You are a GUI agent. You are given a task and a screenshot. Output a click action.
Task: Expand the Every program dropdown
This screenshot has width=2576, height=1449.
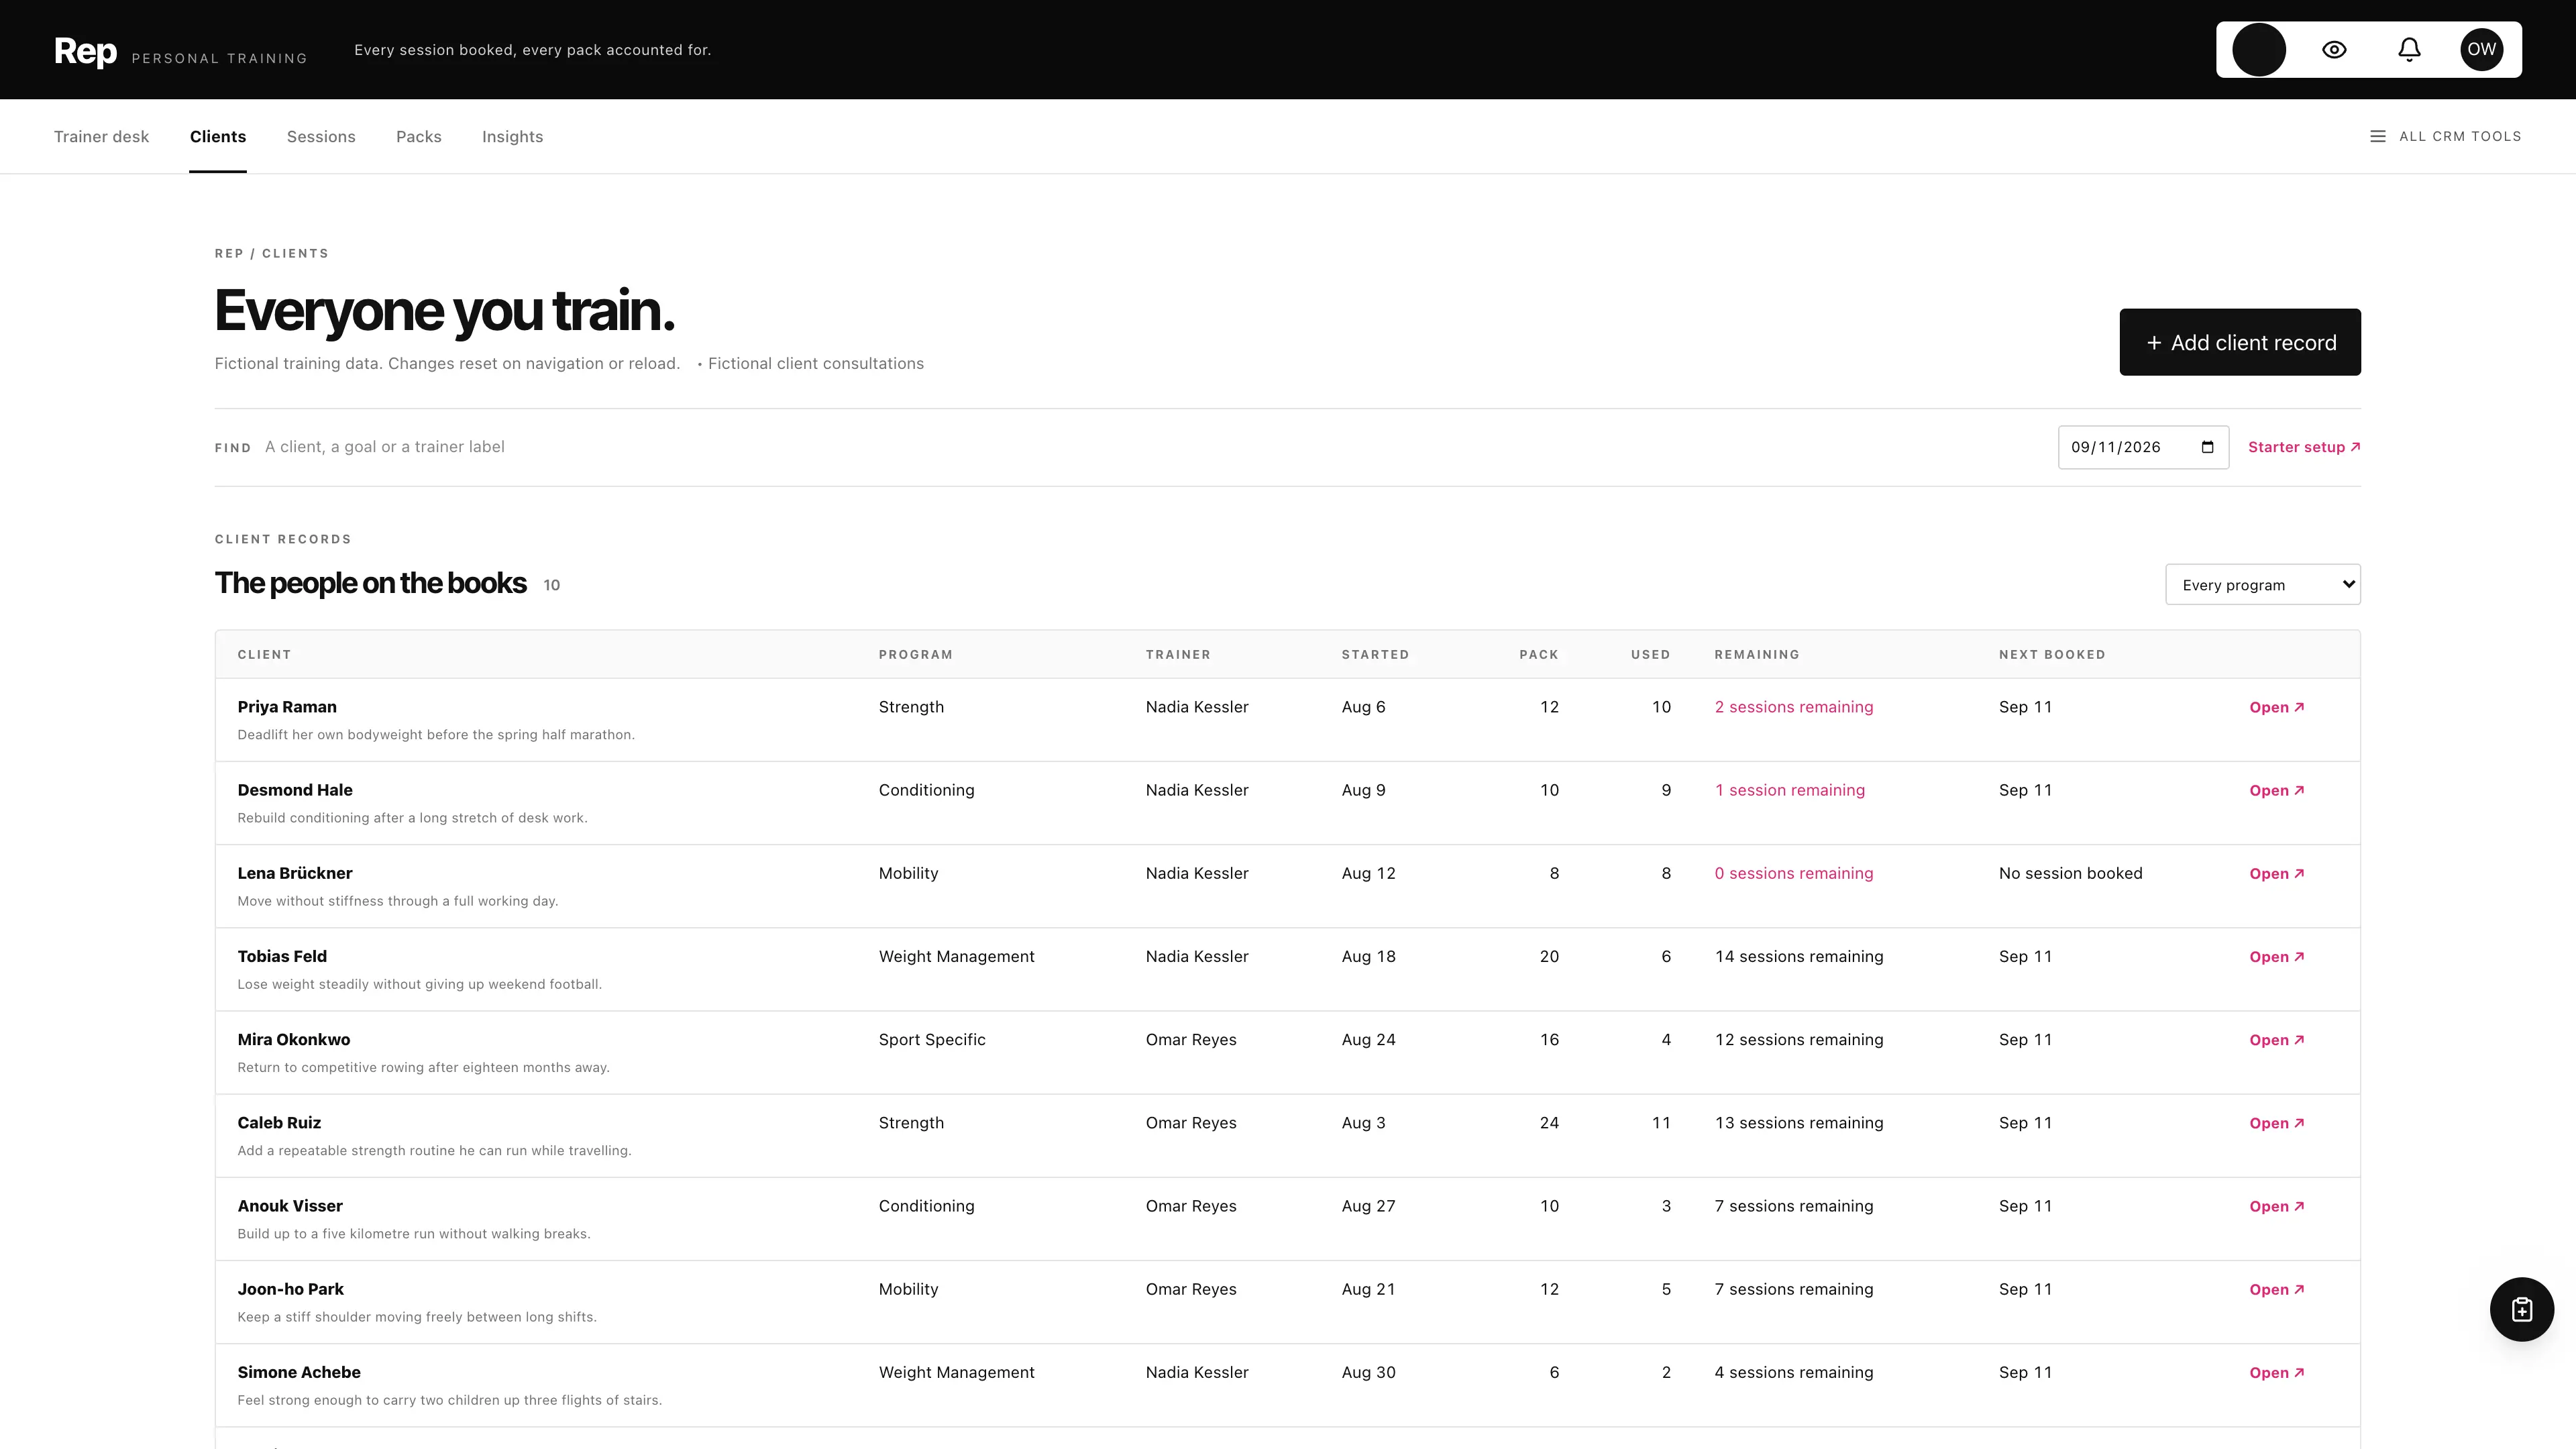pyautogui.click(x=2263, y=584)
